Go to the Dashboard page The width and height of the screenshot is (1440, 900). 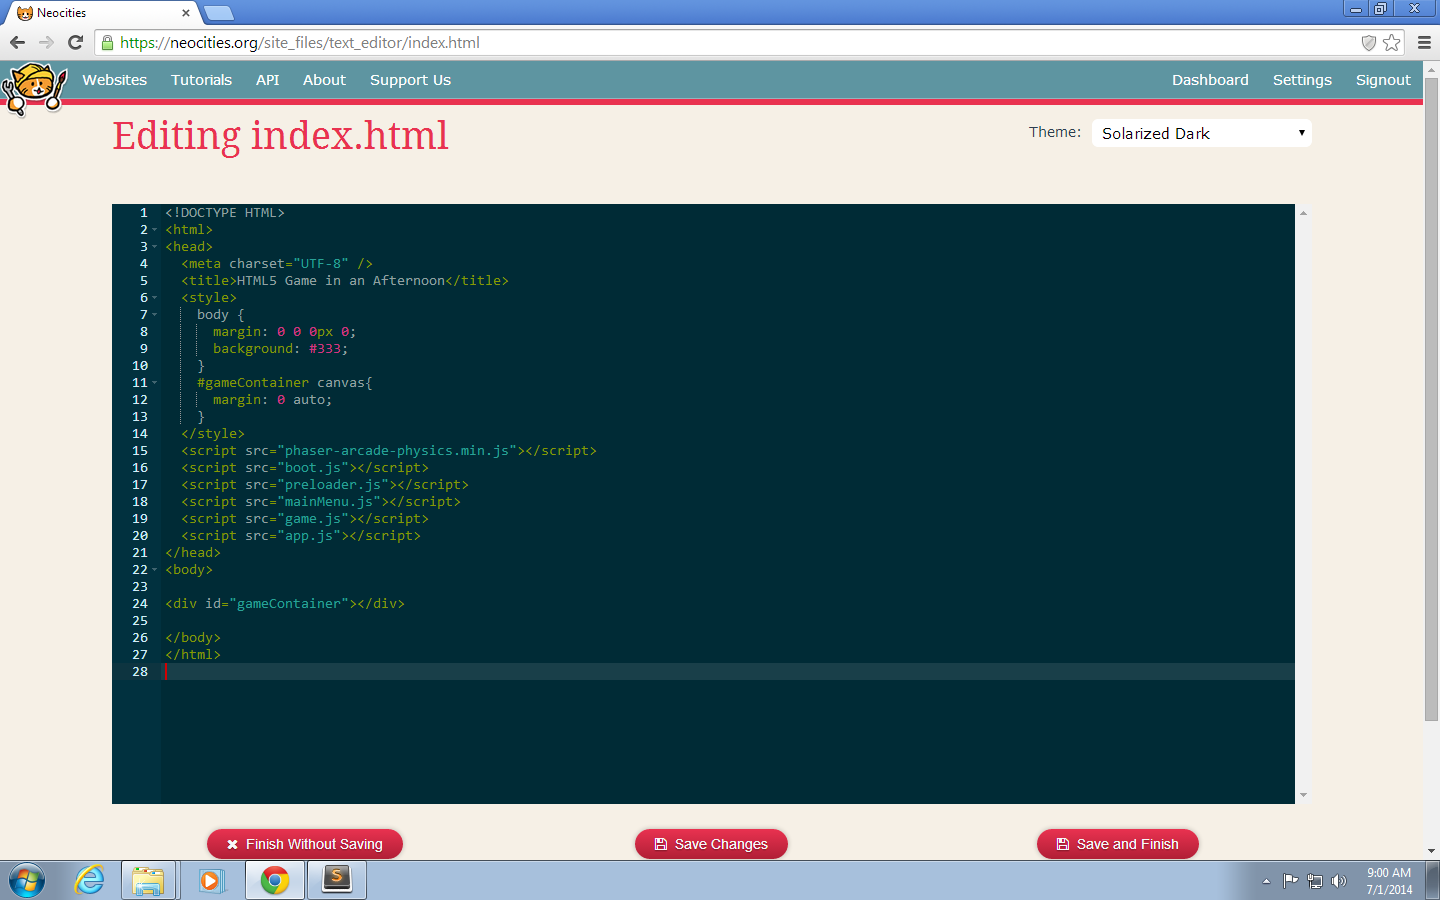tap(1210, 80)
